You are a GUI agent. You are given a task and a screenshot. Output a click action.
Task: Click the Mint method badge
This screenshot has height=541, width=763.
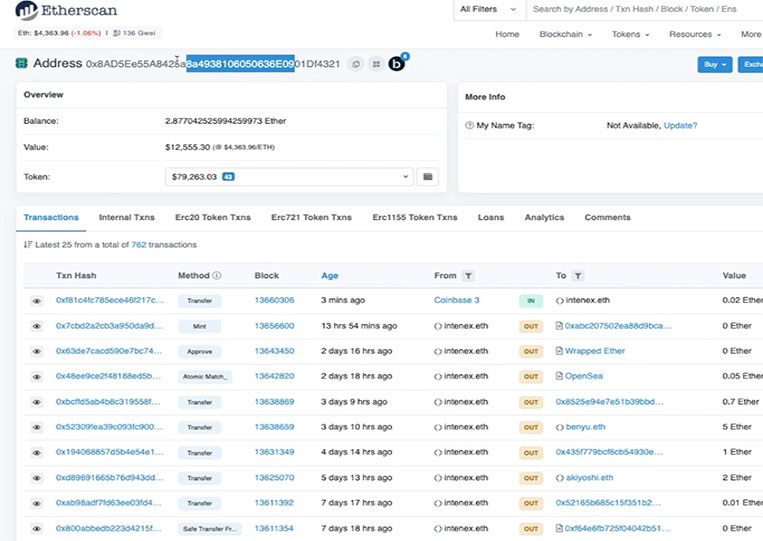pos(200,326)
